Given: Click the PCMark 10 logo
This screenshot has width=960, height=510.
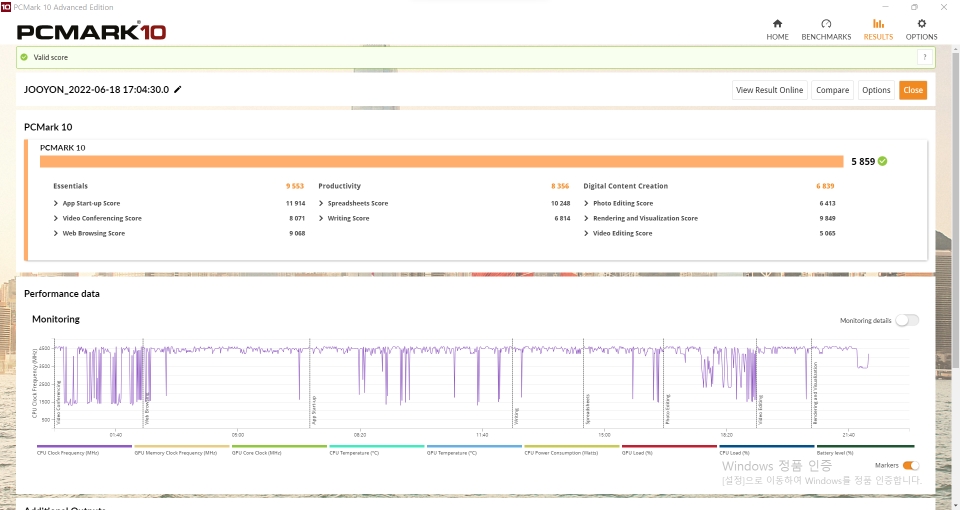Looking at the screenshot, I should (91, 31).
